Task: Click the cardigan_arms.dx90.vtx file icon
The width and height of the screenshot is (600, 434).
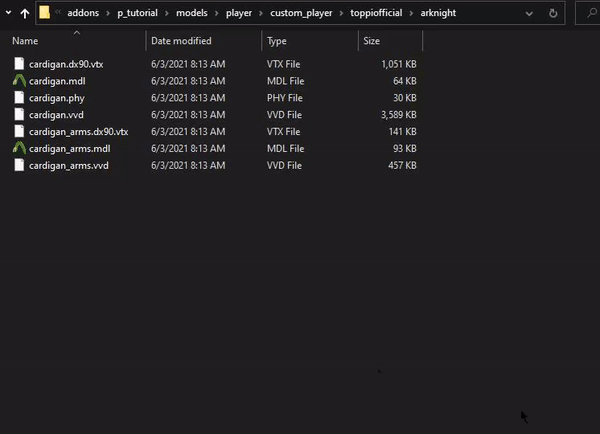Action: pos(19,132)
